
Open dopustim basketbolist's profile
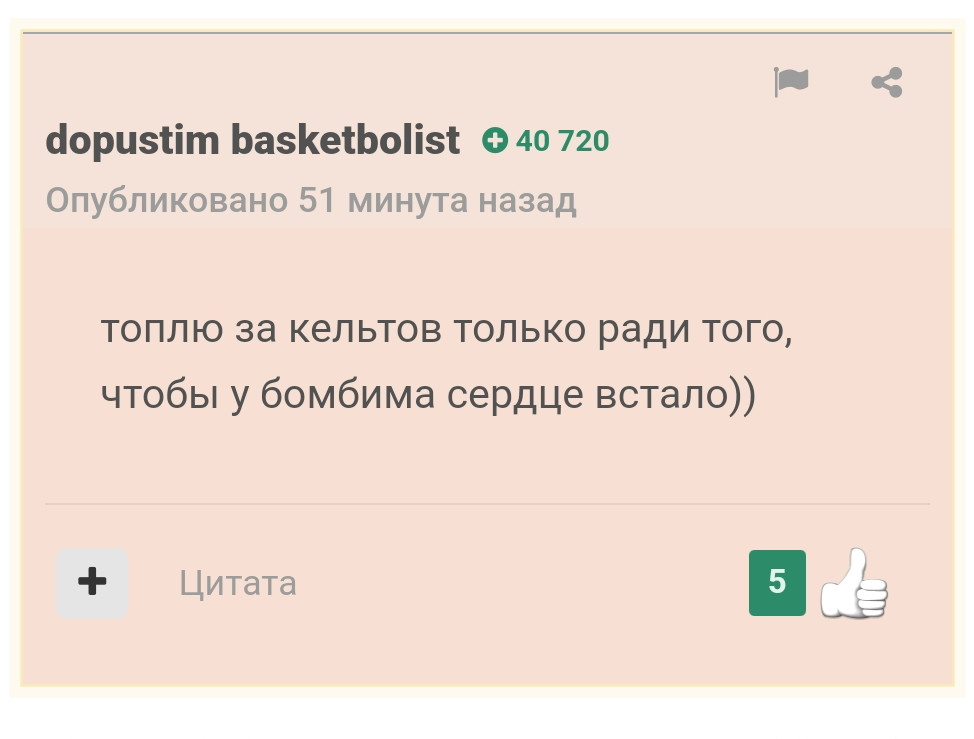point(252,140)
